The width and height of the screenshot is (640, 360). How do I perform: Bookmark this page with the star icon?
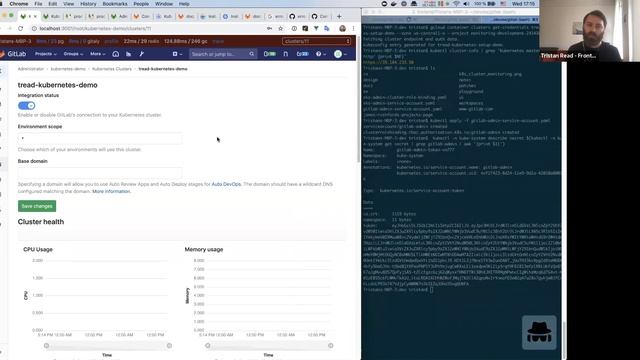[280, 29]
